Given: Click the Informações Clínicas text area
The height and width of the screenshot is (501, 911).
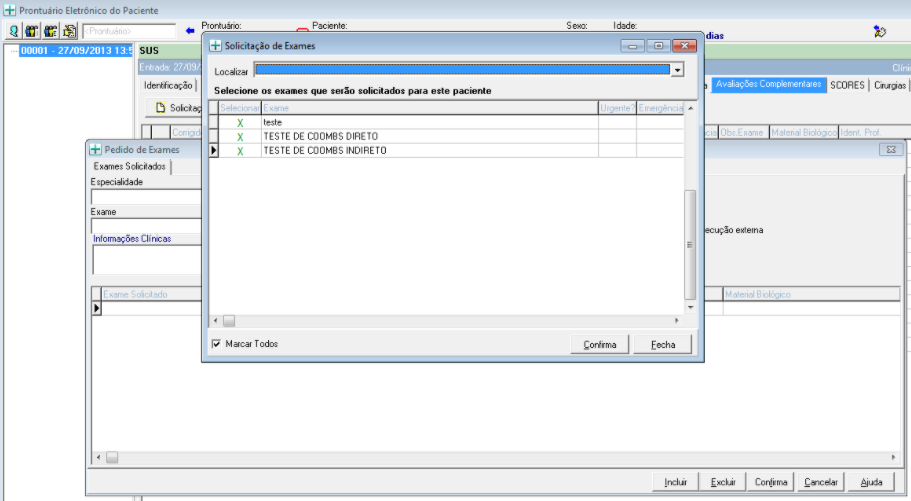Looking at the screenshot, I should point(147,259).
